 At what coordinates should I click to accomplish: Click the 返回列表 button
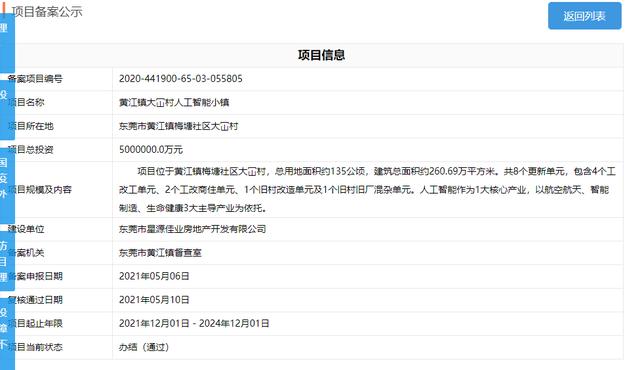pyautogui.click(x=584, y=16)
